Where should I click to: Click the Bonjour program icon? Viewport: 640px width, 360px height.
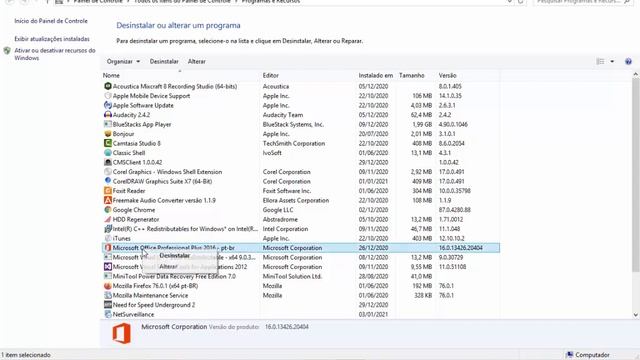[108, 133]
